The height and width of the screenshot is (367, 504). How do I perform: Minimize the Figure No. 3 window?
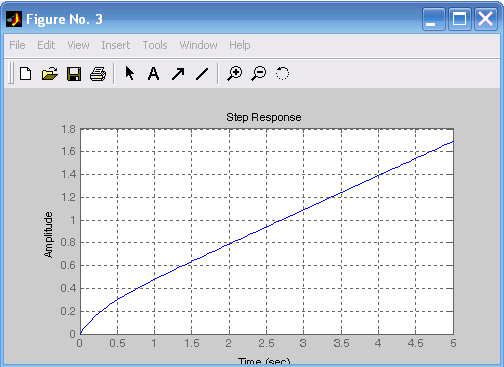coord(433,19)
